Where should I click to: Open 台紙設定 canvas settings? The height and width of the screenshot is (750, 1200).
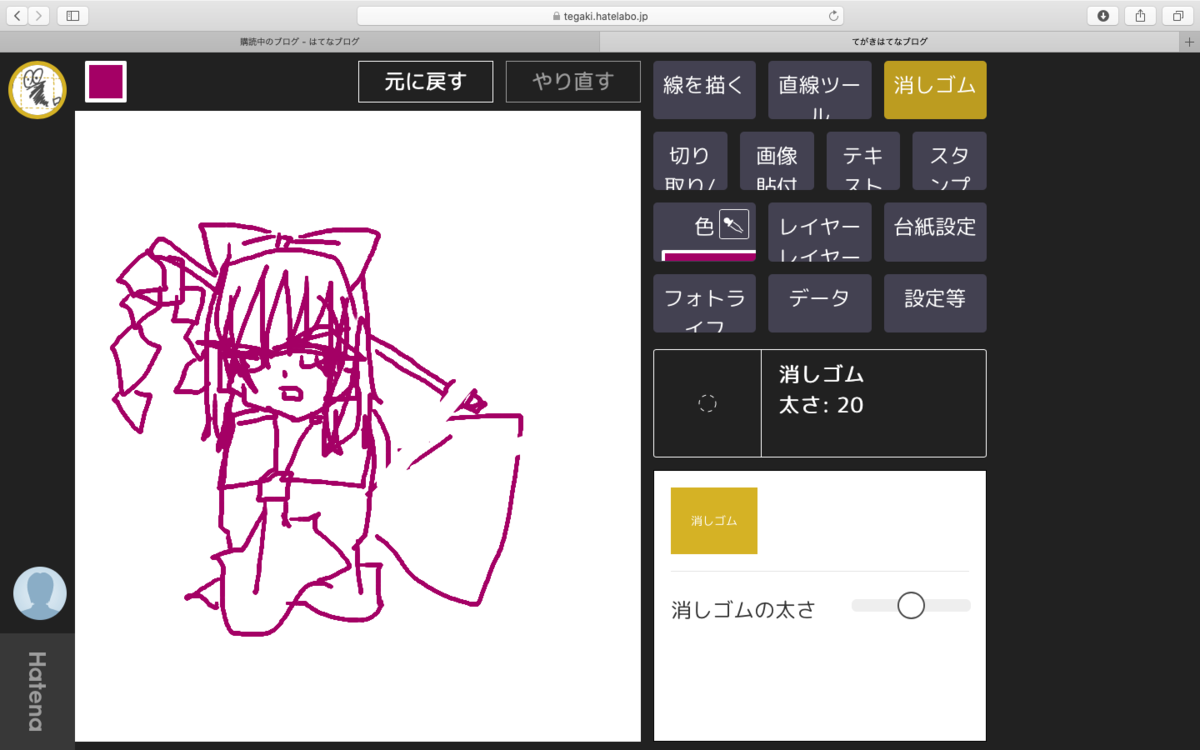tap(935, 232)
